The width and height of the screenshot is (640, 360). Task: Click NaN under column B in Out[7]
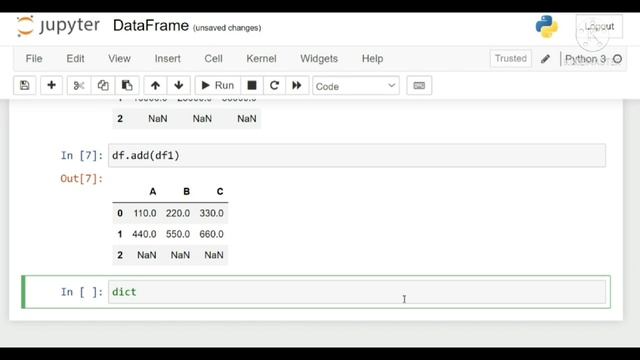pyautogui.click(x=180, y=255)
